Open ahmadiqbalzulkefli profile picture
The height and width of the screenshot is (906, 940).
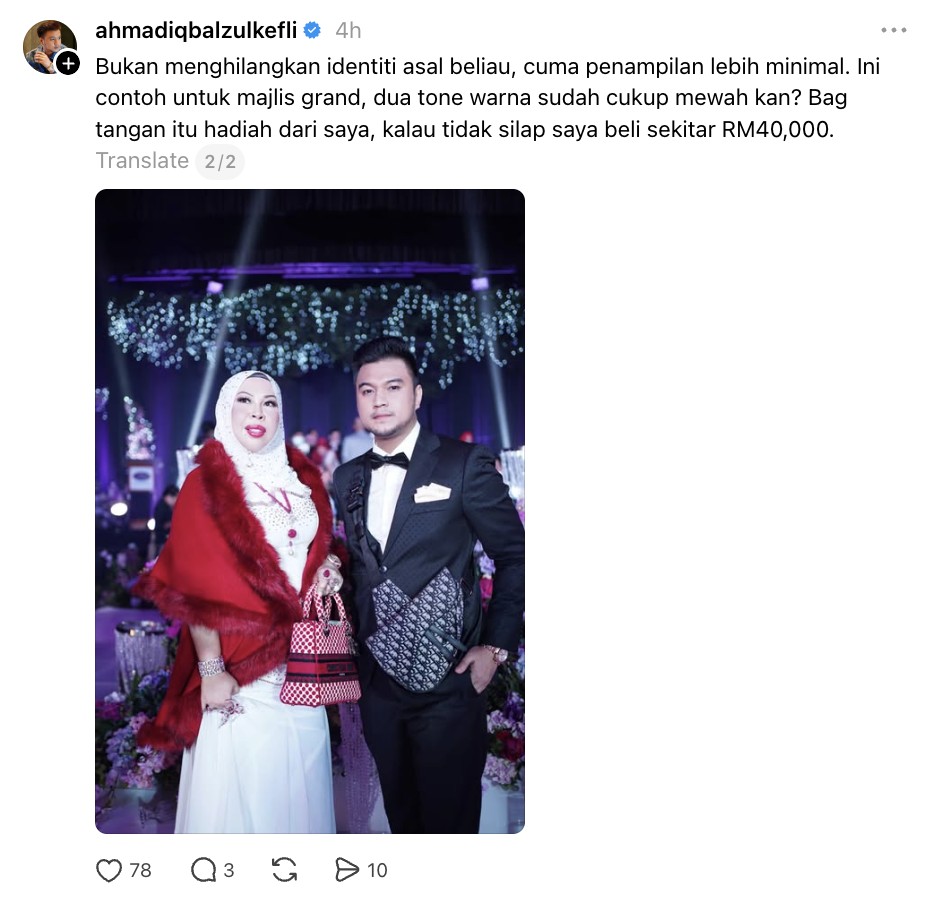pos(49,47)
